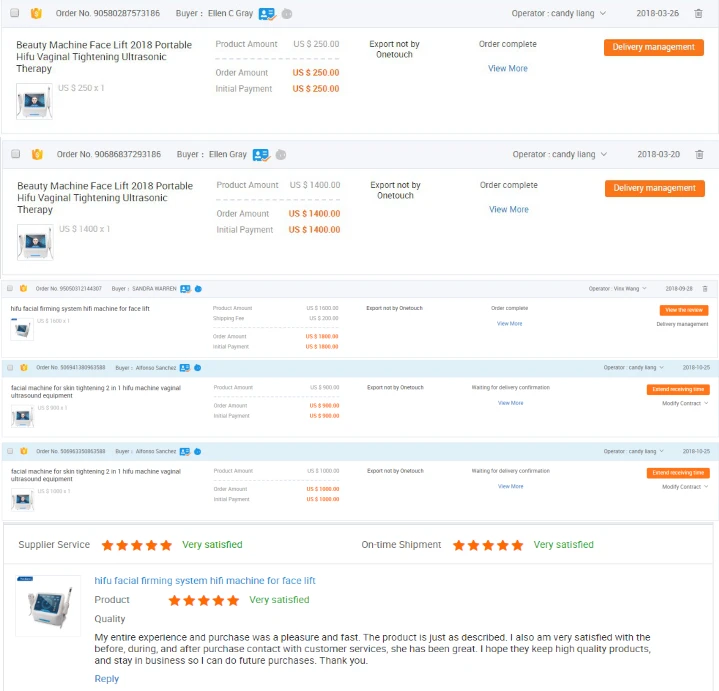Click the shield icon on the US $900 Alfonso Sanchez order

tap(24, 367)
